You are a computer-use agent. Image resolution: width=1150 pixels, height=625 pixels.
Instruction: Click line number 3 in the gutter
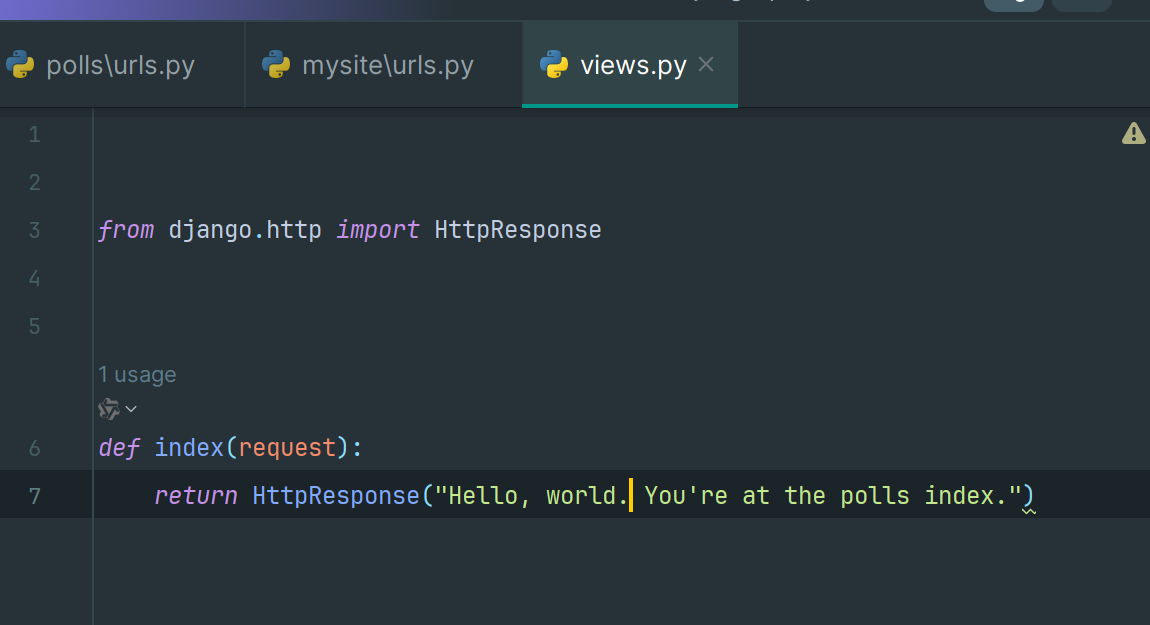click(x=35, y=230)
